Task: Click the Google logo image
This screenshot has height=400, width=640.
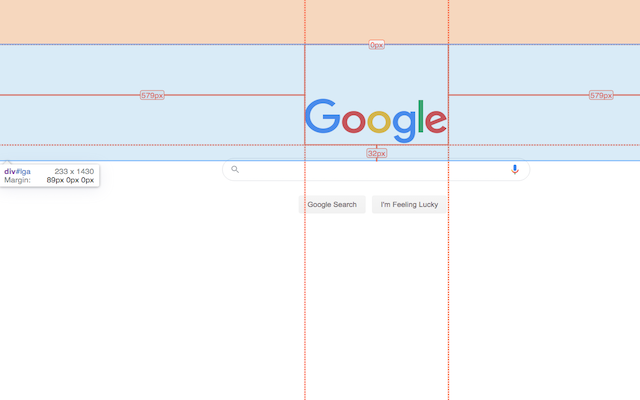Action: pos(376,120)
